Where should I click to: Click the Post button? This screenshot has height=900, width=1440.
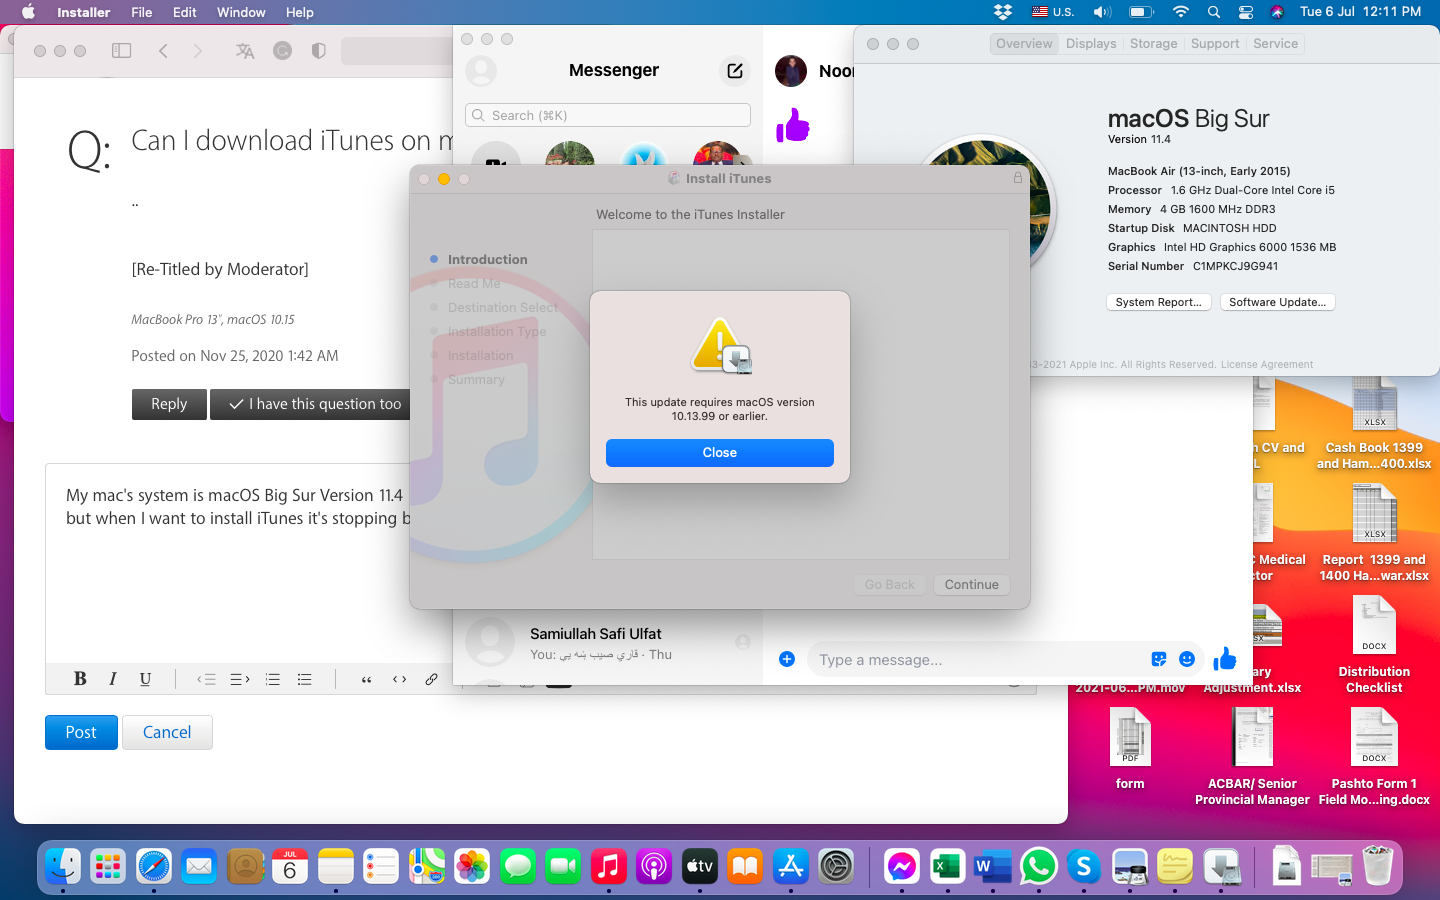[81, 732]
